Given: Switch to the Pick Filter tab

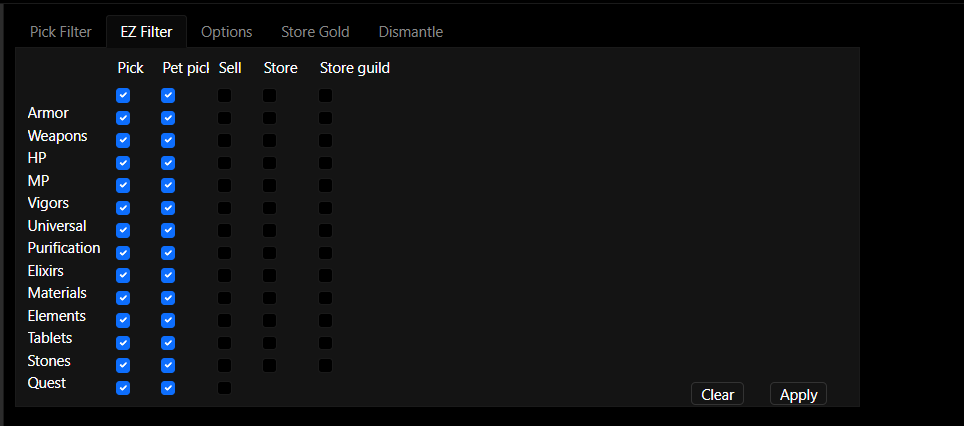Looking at the screenshot, I should (x=61, y=32).
